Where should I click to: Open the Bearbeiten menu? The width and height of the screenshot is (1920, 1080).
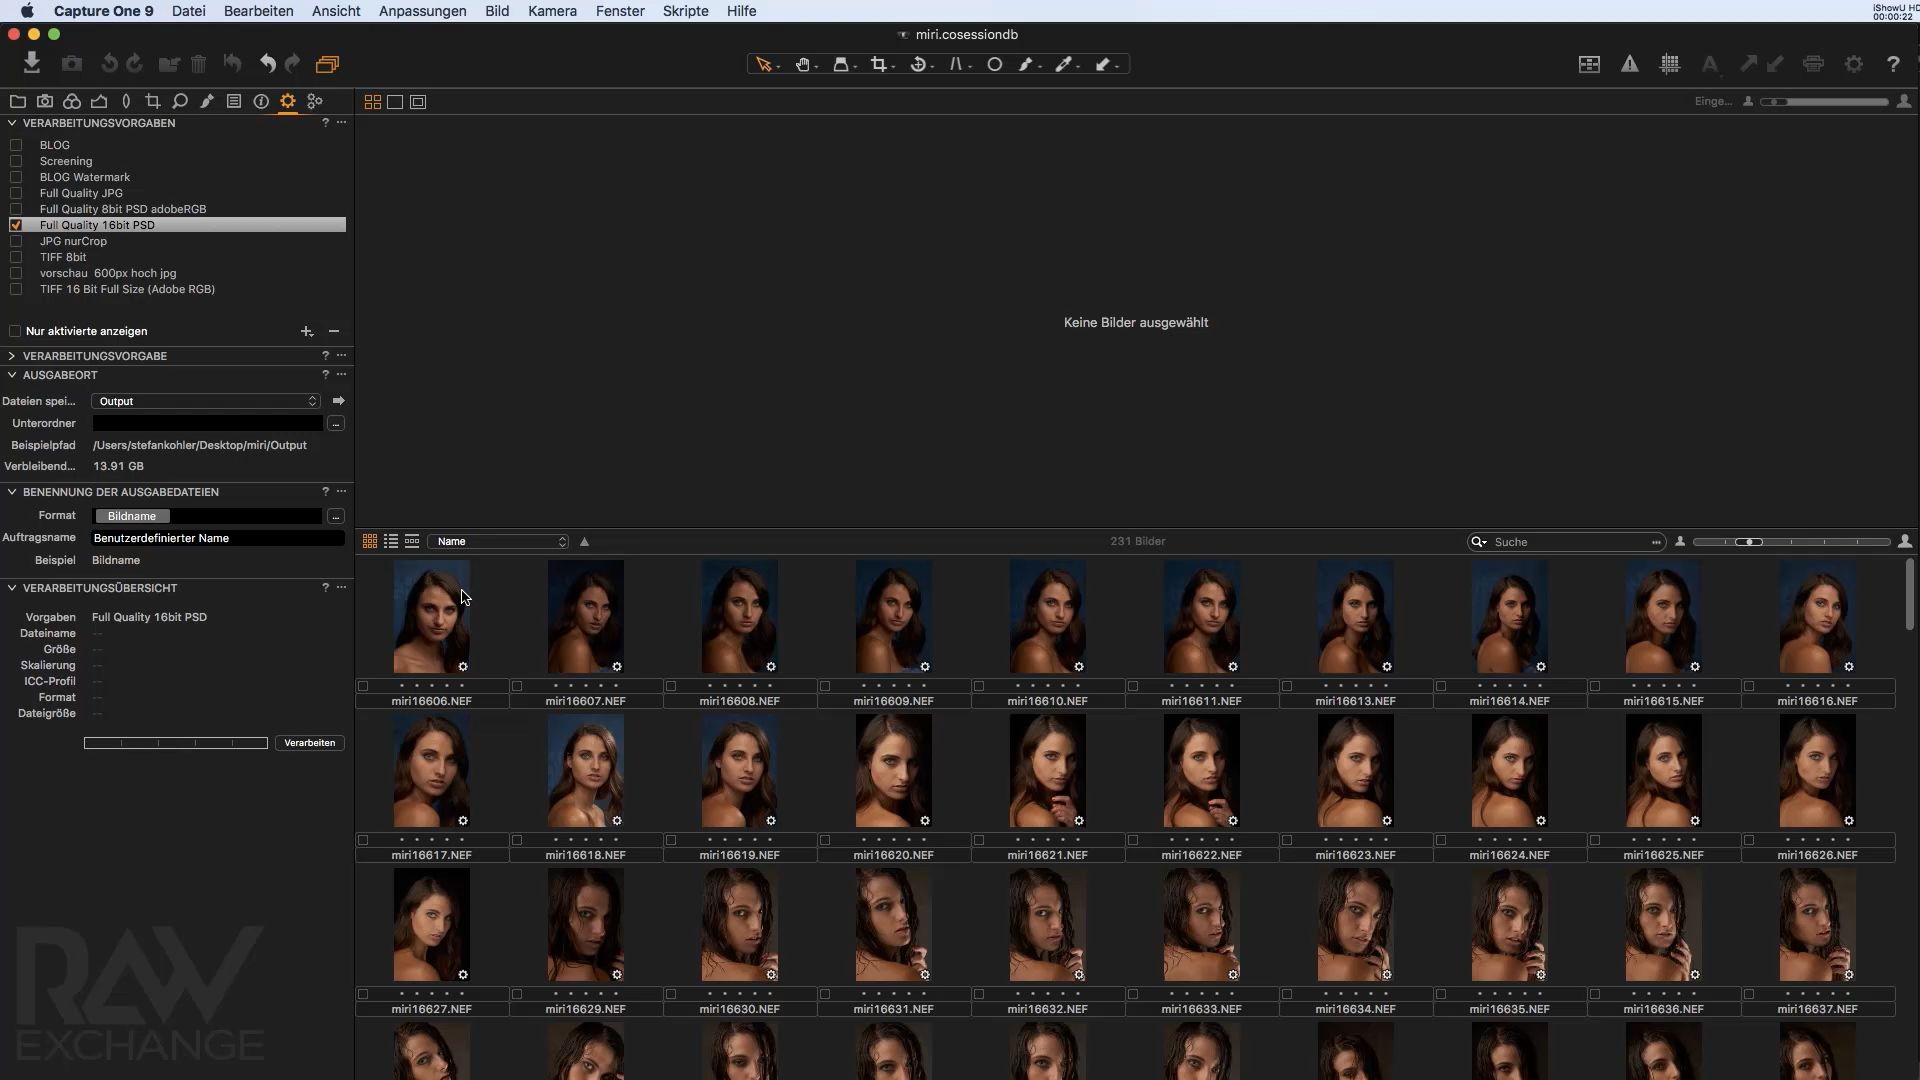click(258, 11)
